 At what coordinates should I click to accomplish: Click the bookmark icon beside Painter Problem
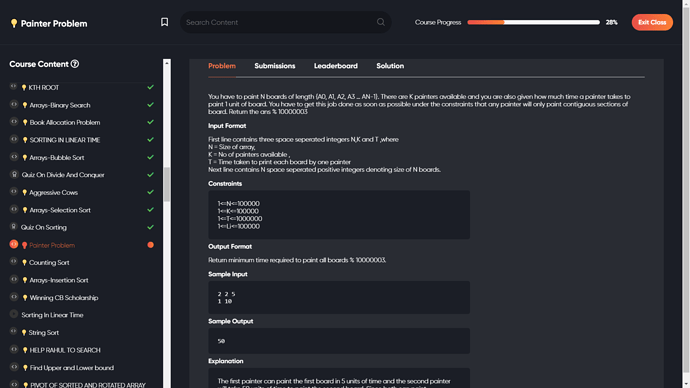pyautogui.click(x=164, y=22)
